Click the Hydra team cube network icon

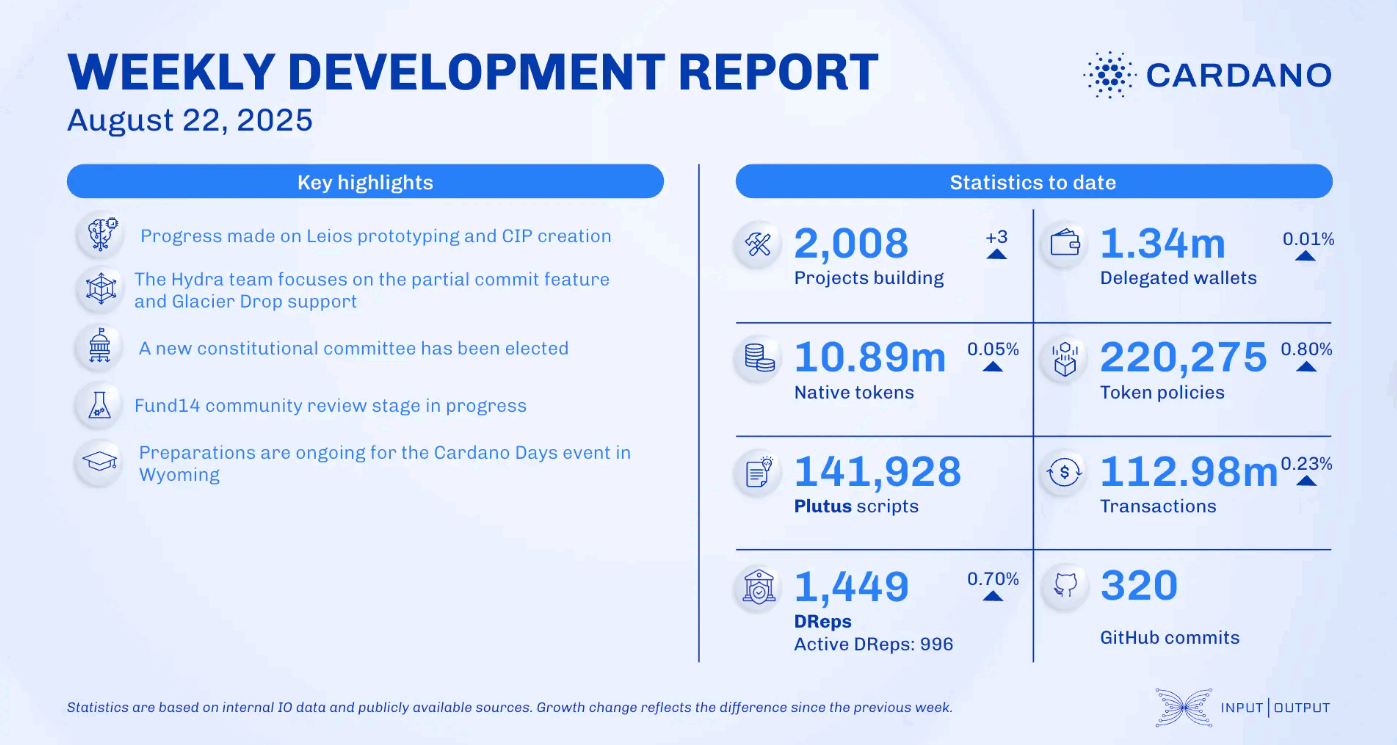click(x=100, y=290)
